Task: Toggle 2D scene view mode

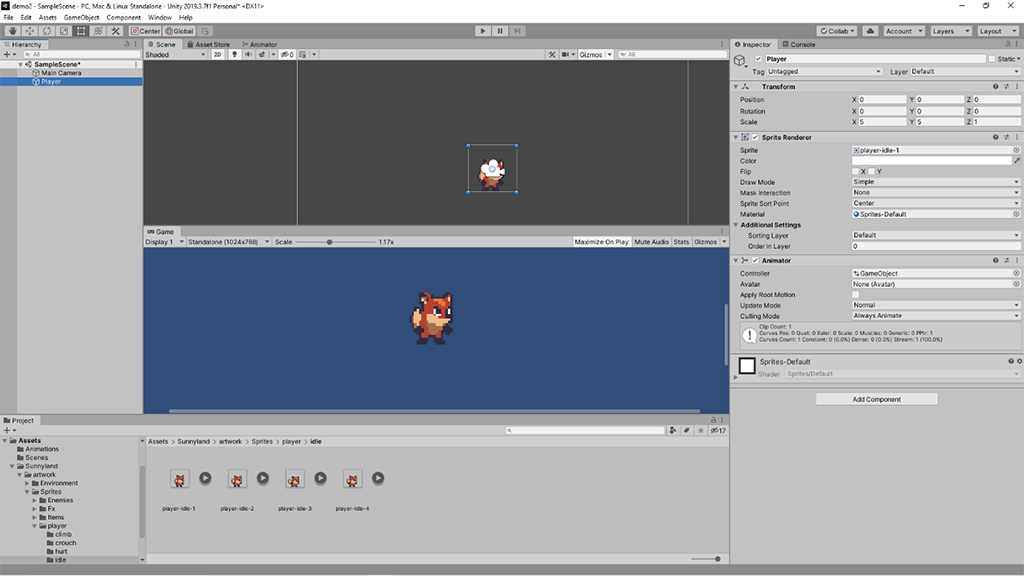Action: (x=217, y=54)
